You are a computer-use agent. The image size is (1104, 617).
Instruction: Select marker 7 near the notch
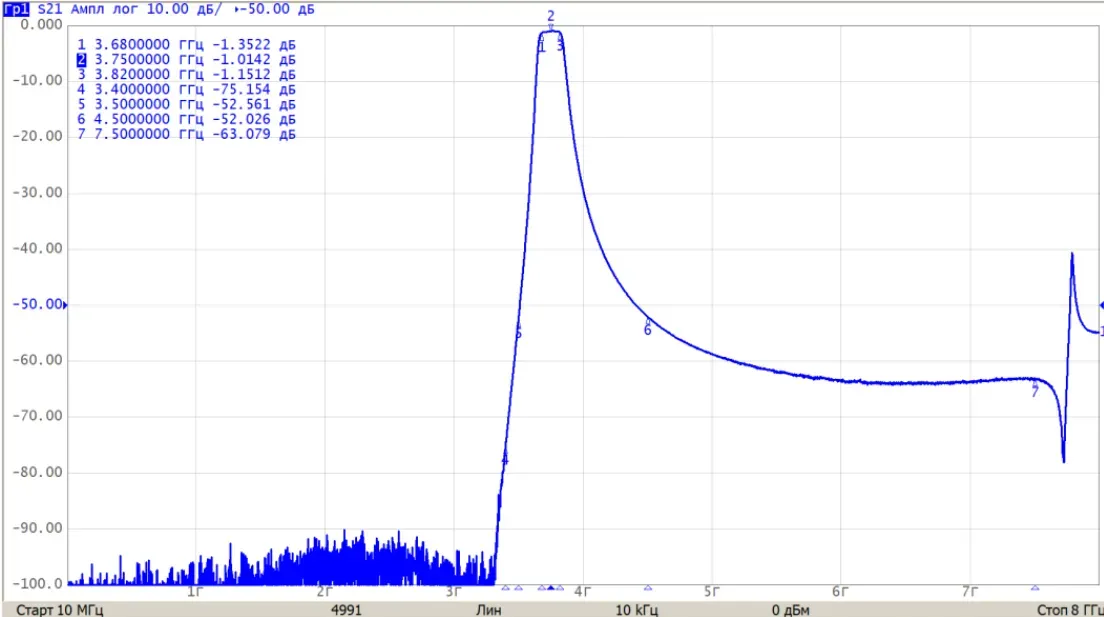[1034, 392]
